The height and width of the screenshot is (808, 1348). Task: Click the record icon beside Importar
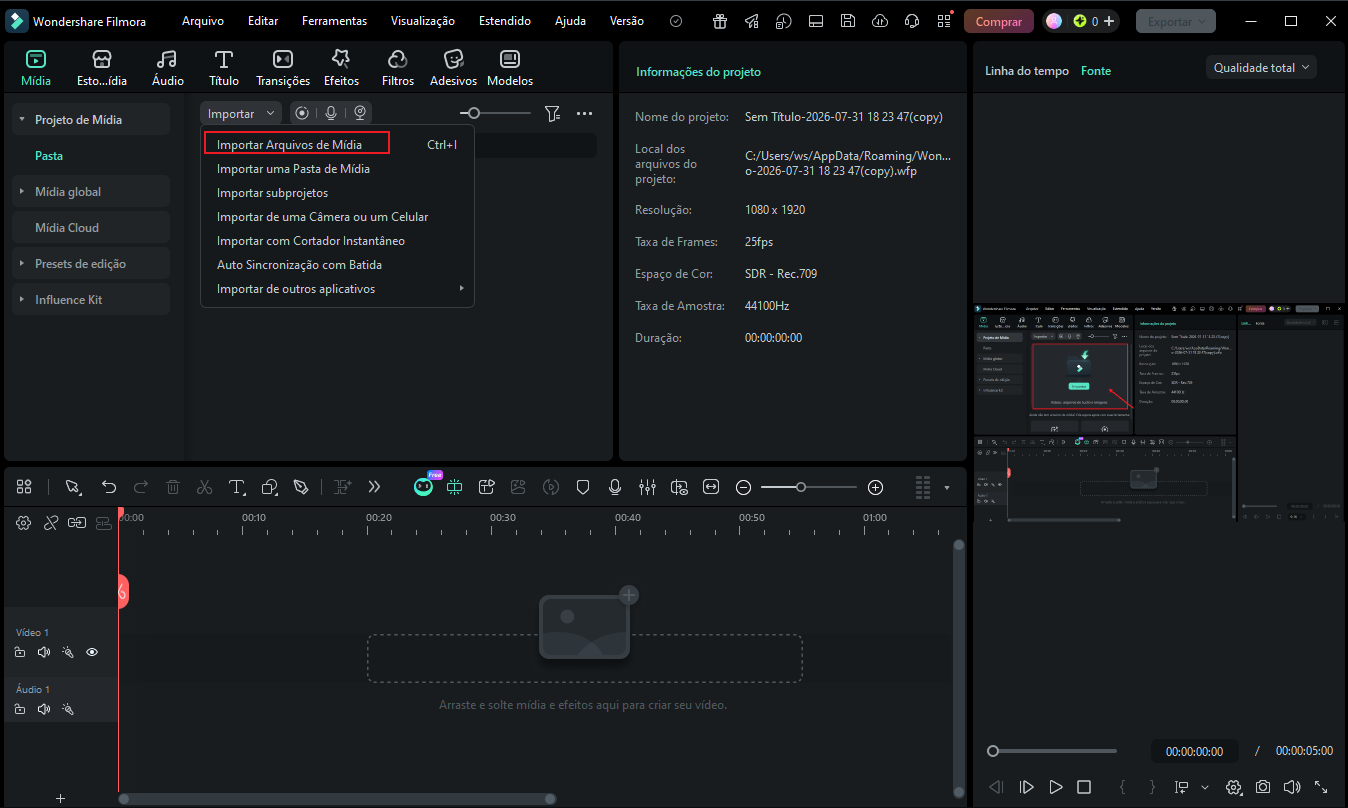(302, 114)
